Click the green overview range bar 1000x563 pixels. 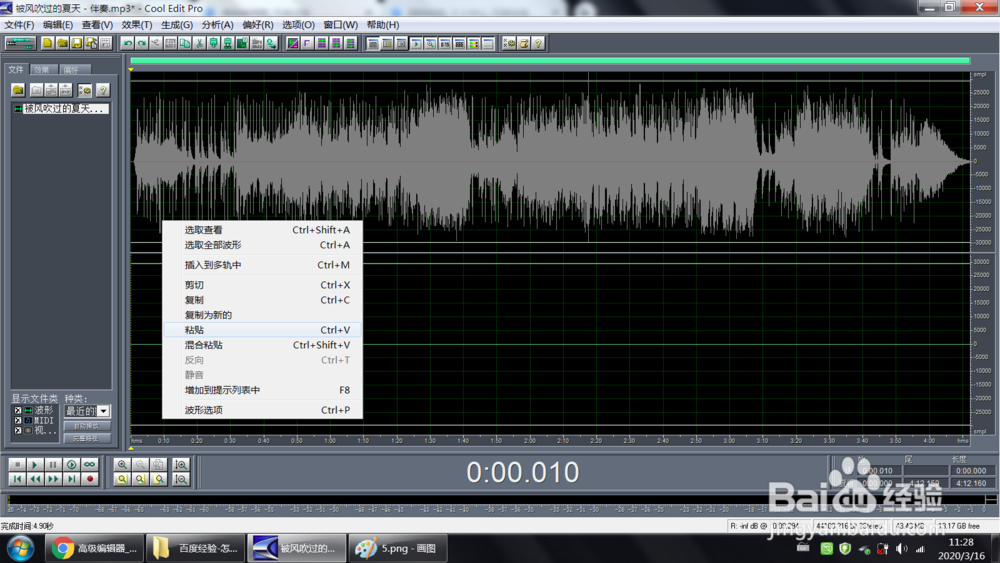coord(550,61)
